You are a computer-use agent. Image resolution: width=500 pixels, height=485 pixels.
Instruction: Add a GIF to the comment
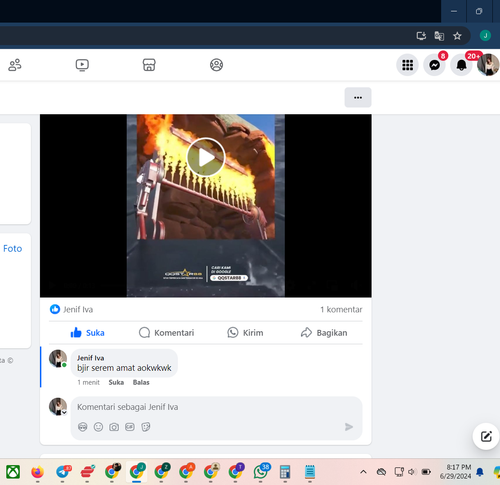(130, 427)
